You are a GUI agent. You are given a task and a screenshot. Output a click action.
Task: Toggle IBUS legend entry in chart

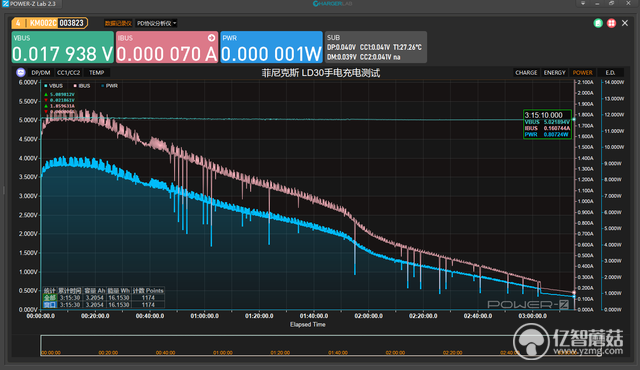(82, 86)
